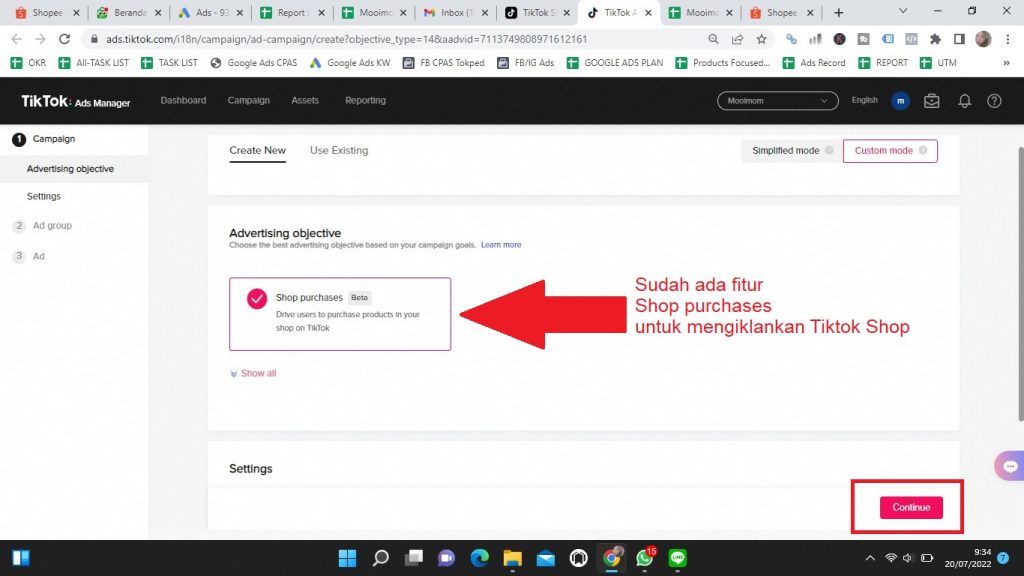Open the chat support bubble icon
Viewport: 1024px width, 576px height.
[1009, 467]
